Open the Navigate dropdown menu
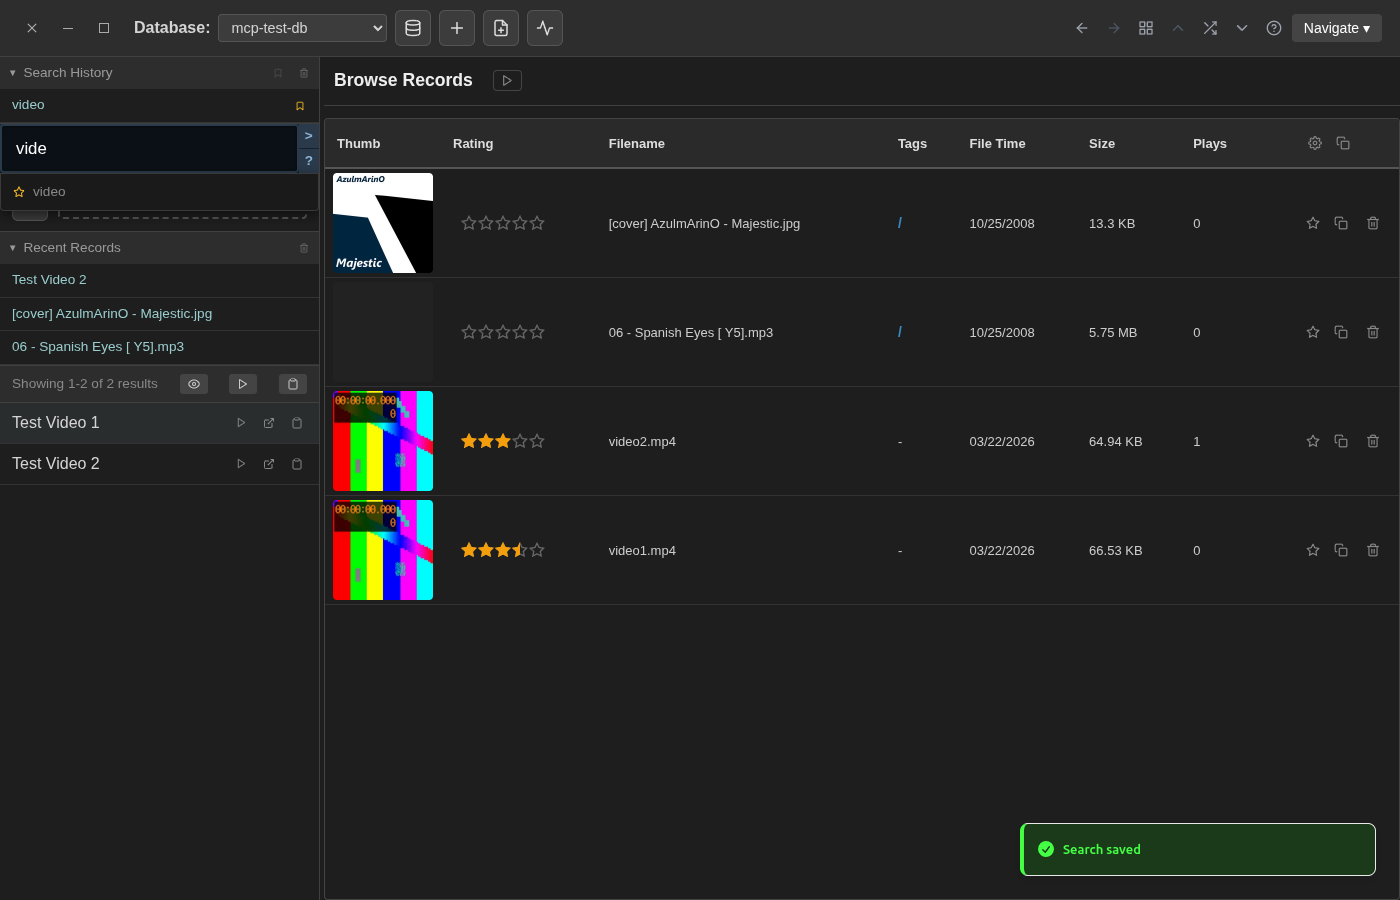1400x900 pixels. tap(1337, 28)
